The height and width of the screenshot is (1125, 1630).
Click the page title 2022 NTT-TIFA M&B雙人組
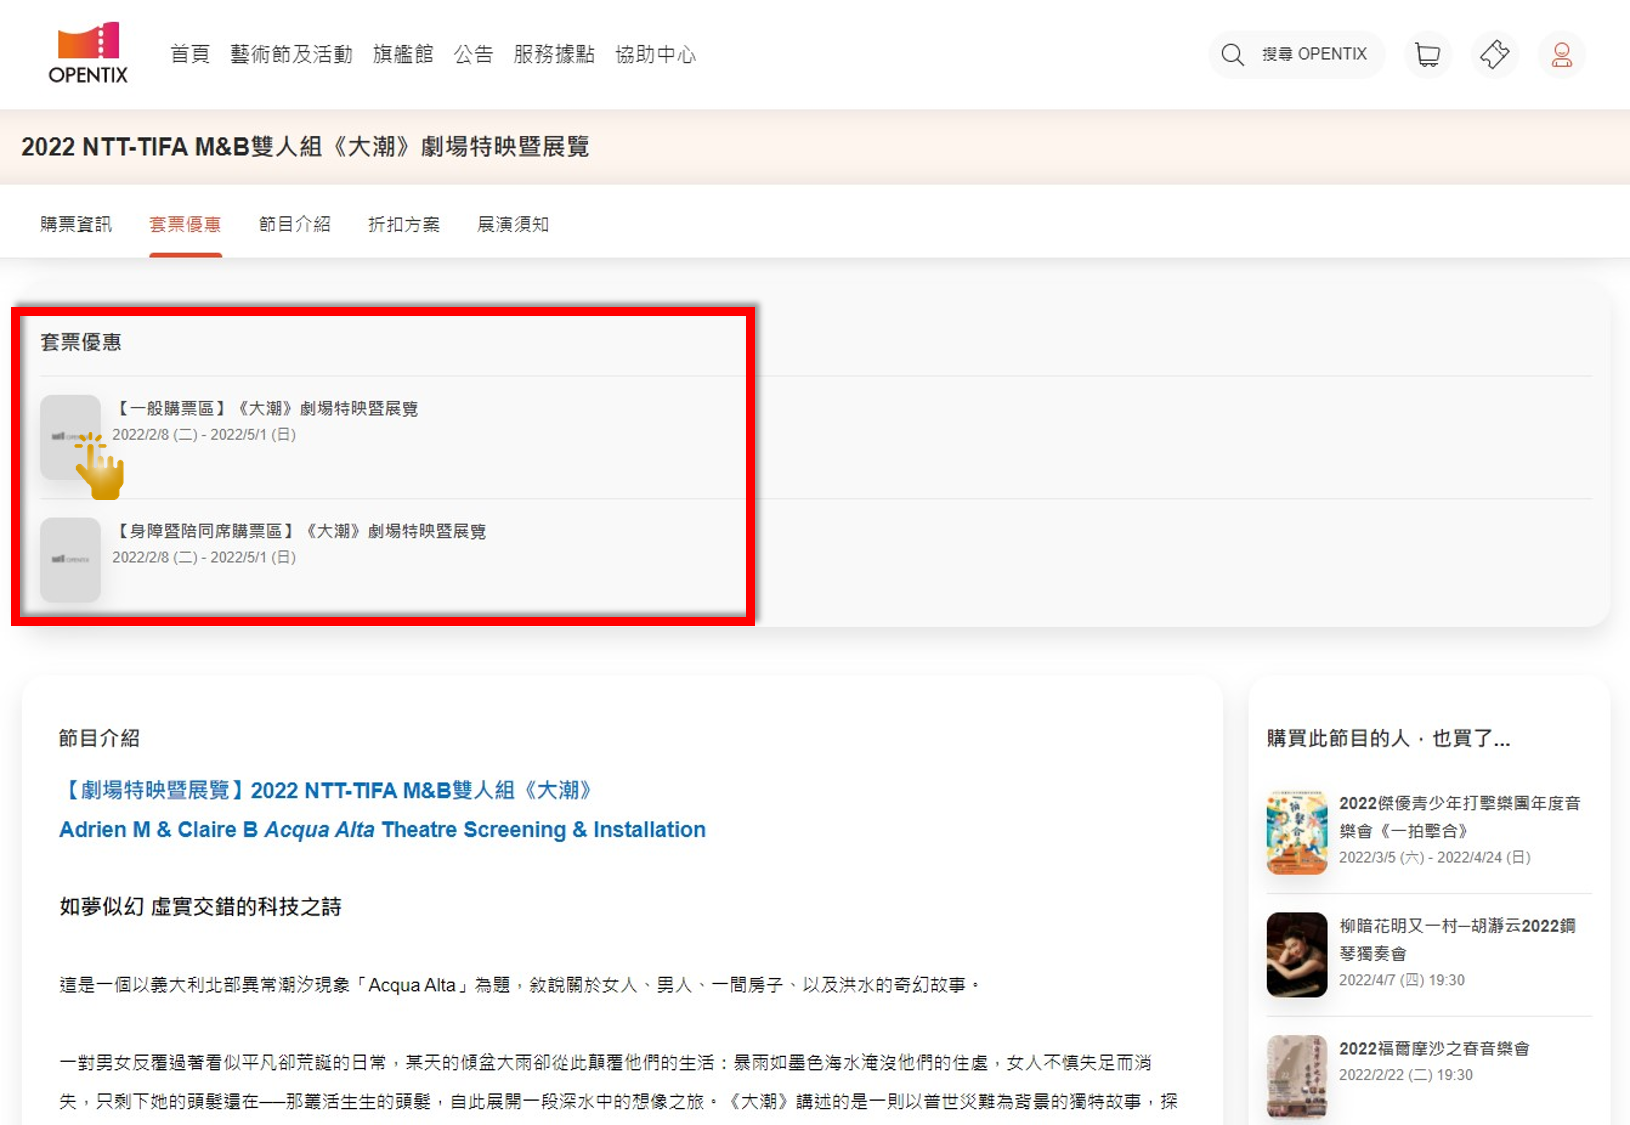[305, 147]
